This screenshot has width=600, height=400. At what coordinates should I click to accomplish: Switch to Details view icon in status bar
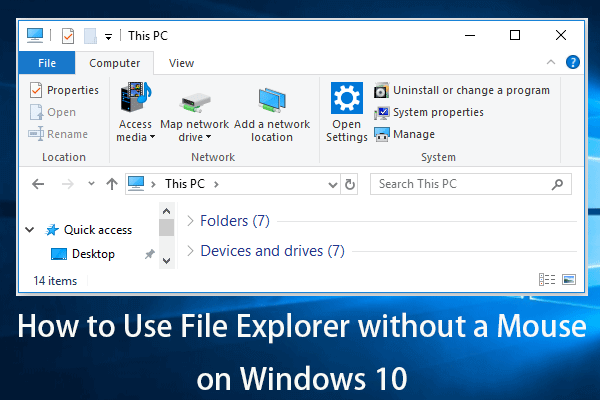point(547,280)
